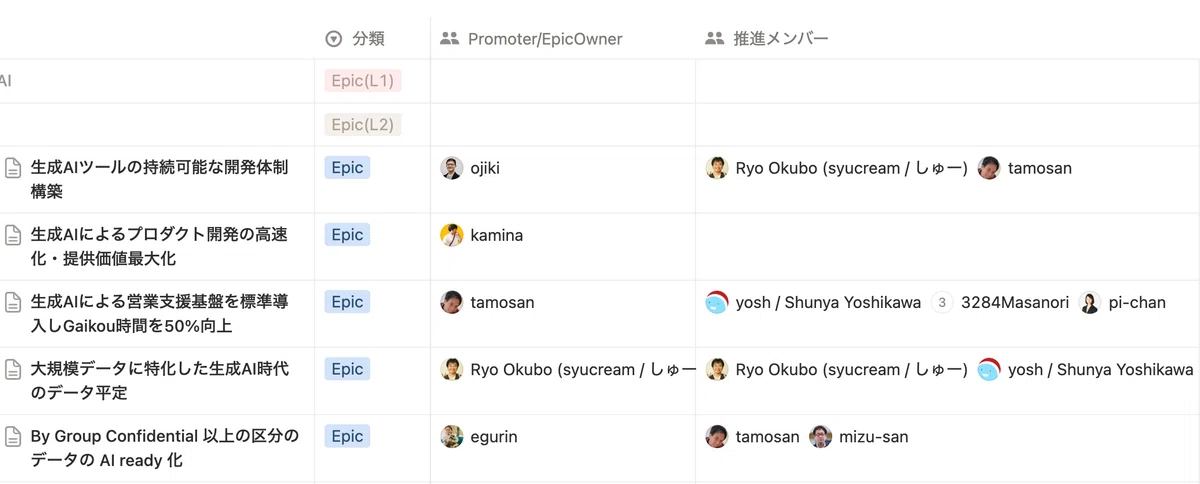Click kamina's avatar icon

tap(452, 235)
